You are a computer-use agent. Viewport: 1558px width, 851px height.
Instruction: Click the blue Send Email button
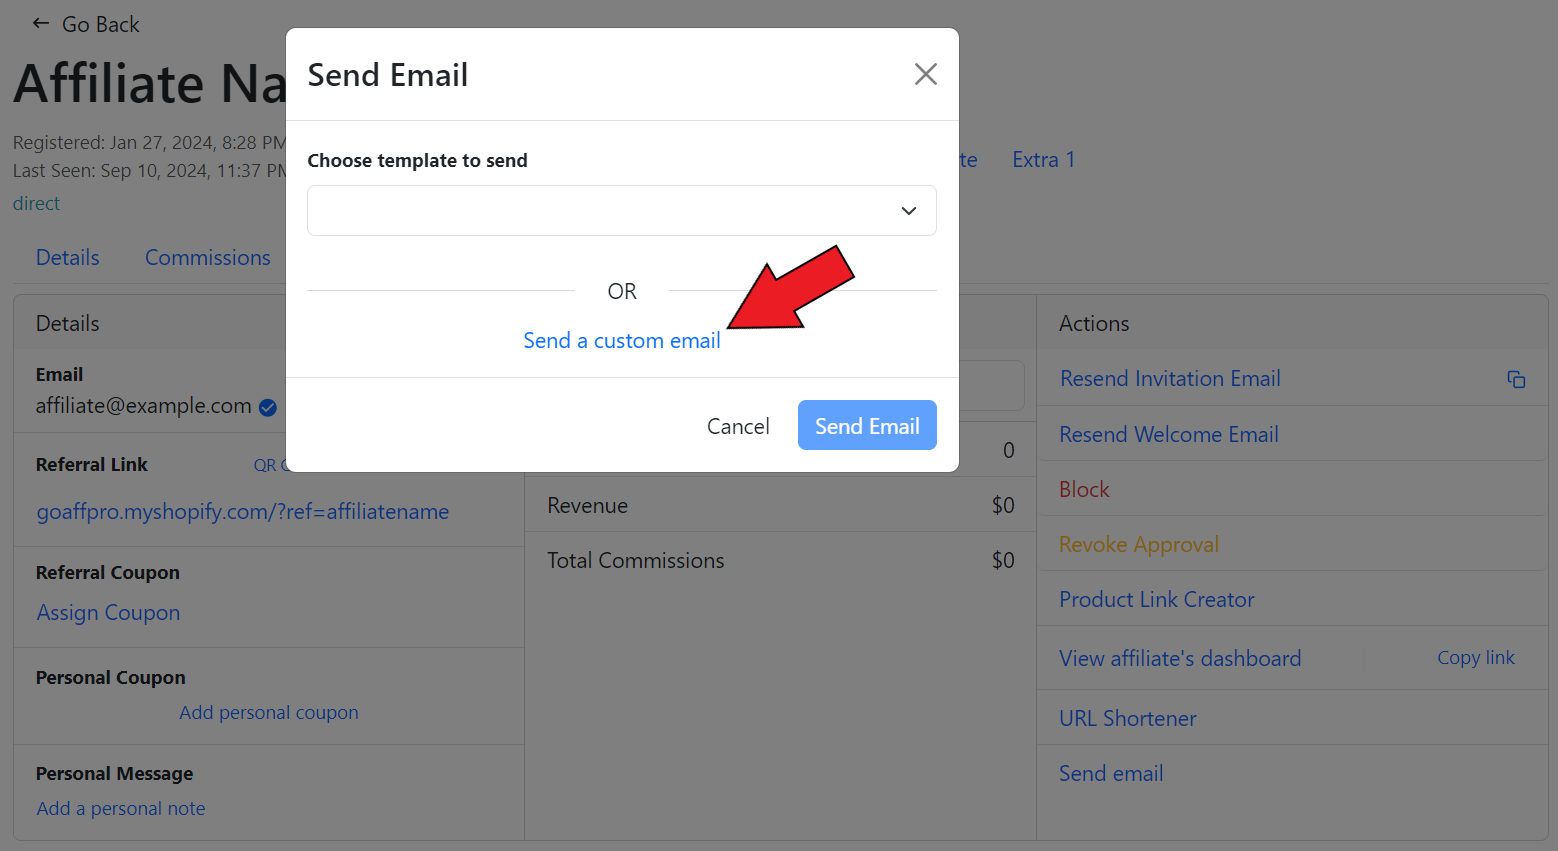866,426
